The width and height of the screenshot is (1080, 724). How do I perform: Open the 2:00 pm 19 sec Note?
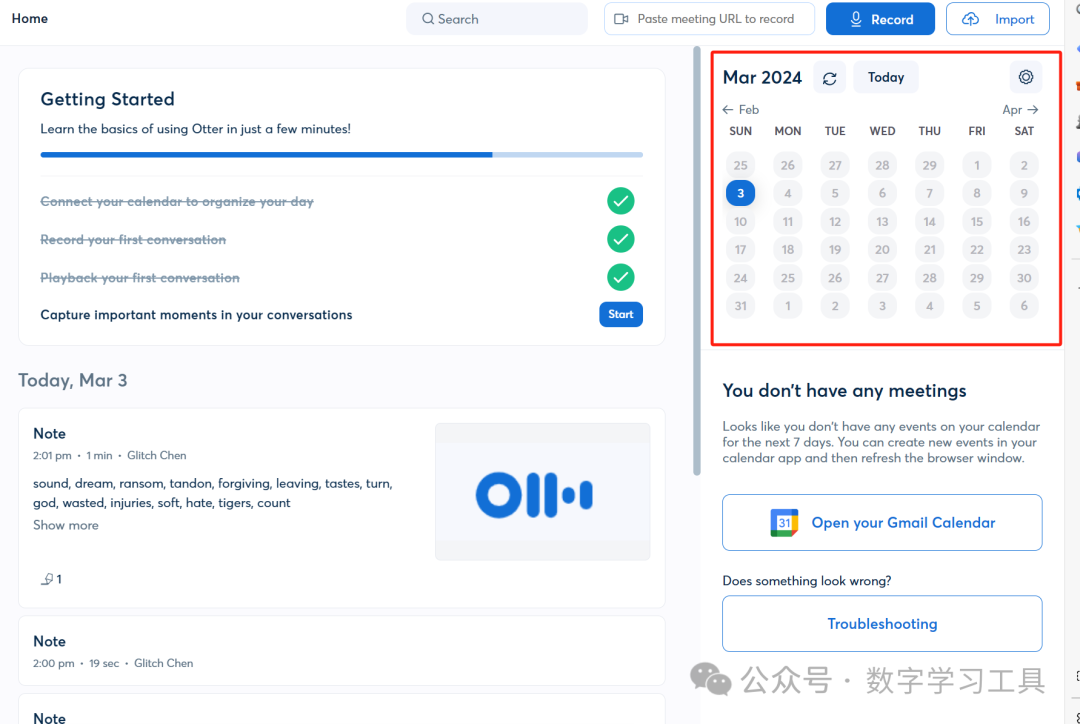tap(342, 651)
